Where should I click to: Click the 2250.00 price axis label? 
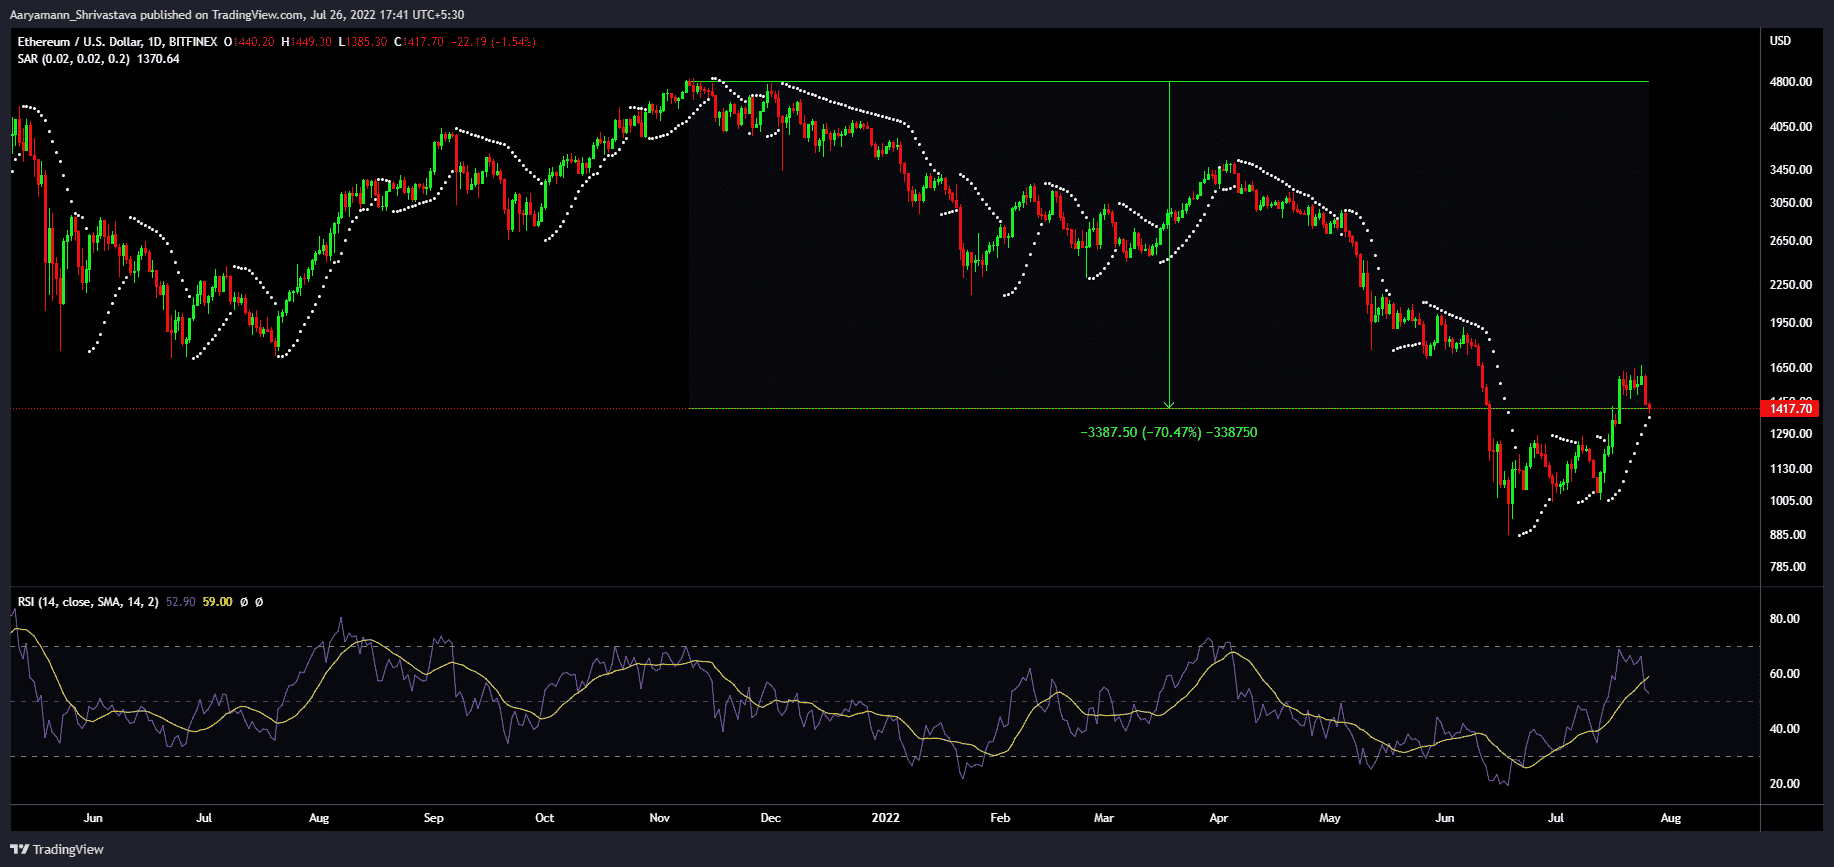(x=1790, y=285)
